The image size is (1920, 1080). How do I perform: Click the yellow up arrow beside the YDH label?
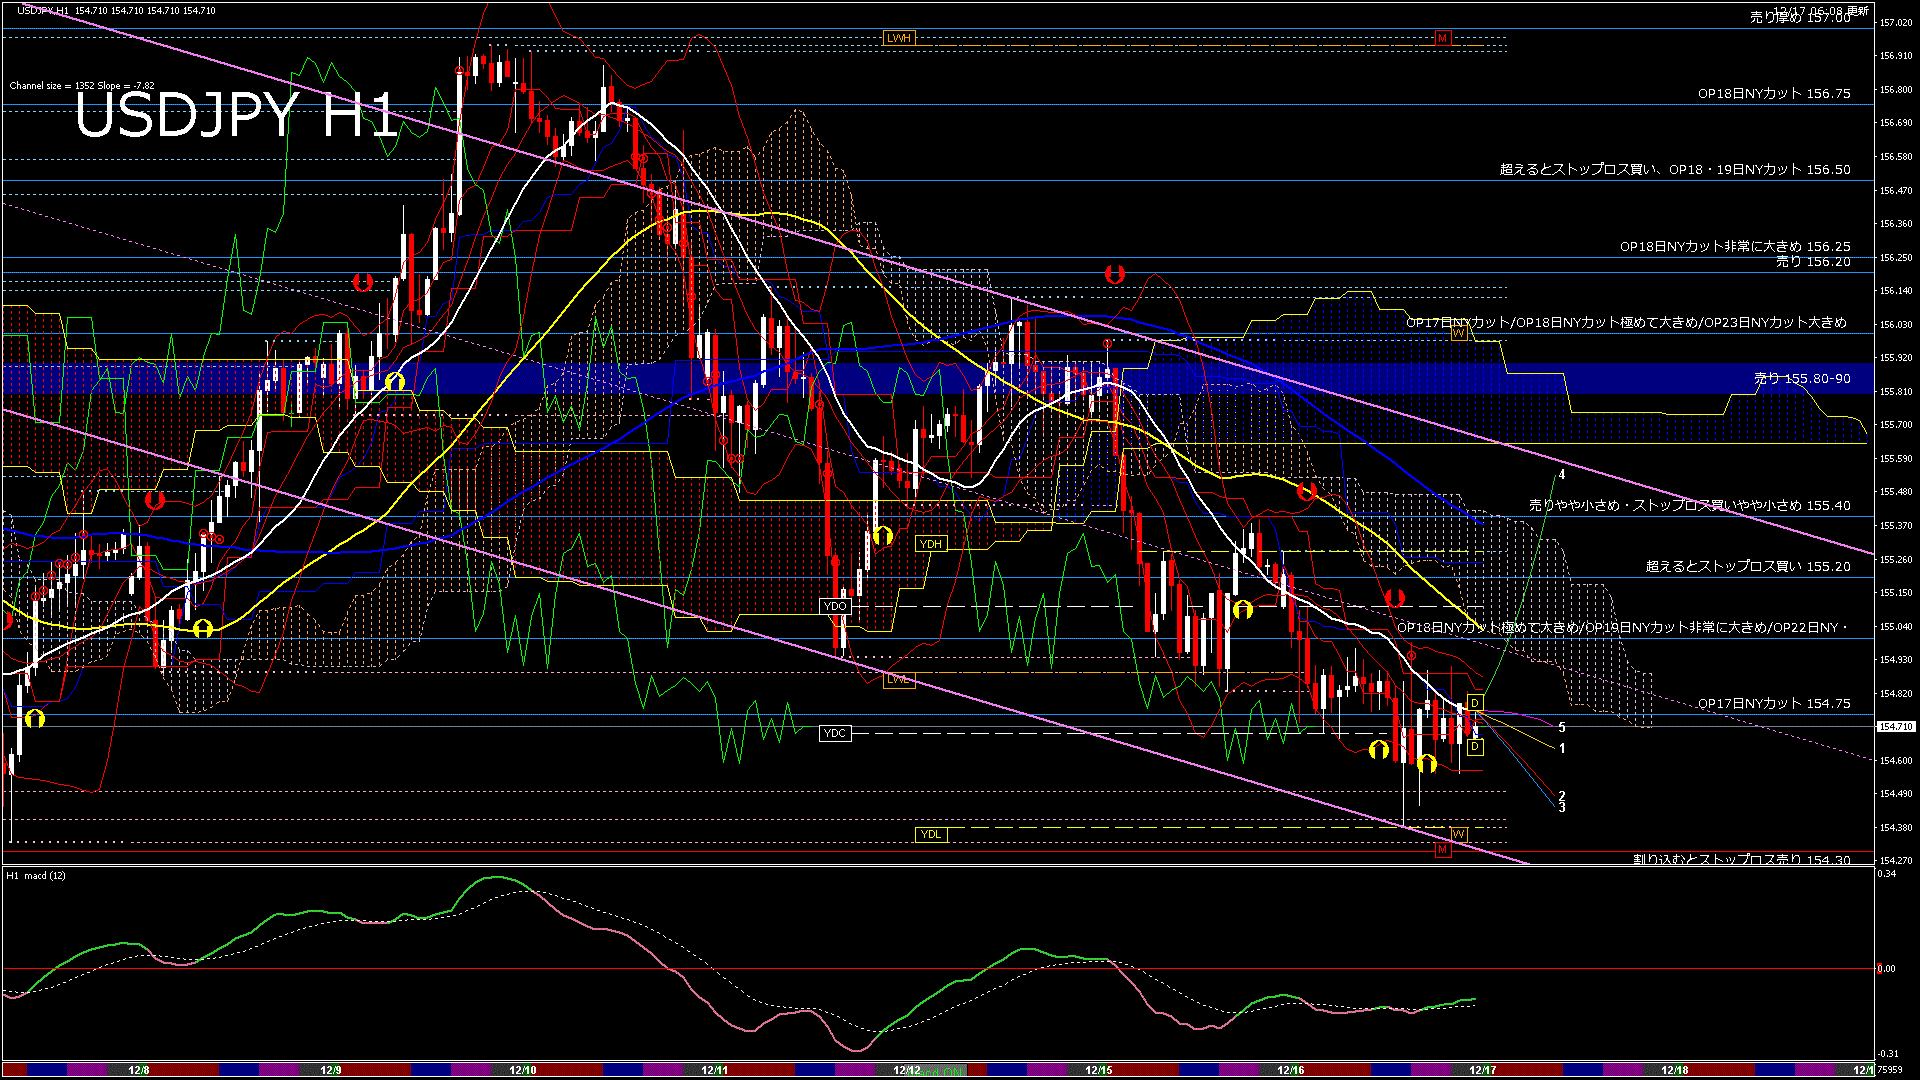(x=882, y=536)
